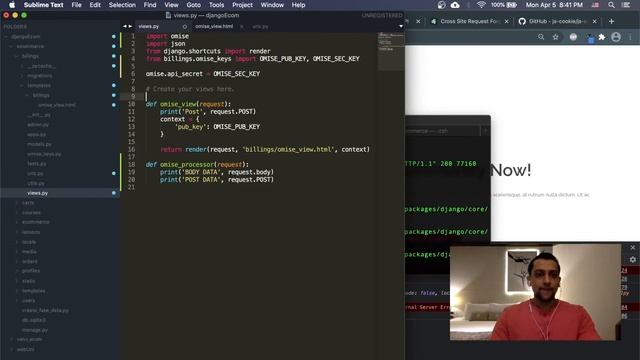Open omise_keys.py in the sidebar
Viewport: 640px width, 360px height.
tap(44, 154)
